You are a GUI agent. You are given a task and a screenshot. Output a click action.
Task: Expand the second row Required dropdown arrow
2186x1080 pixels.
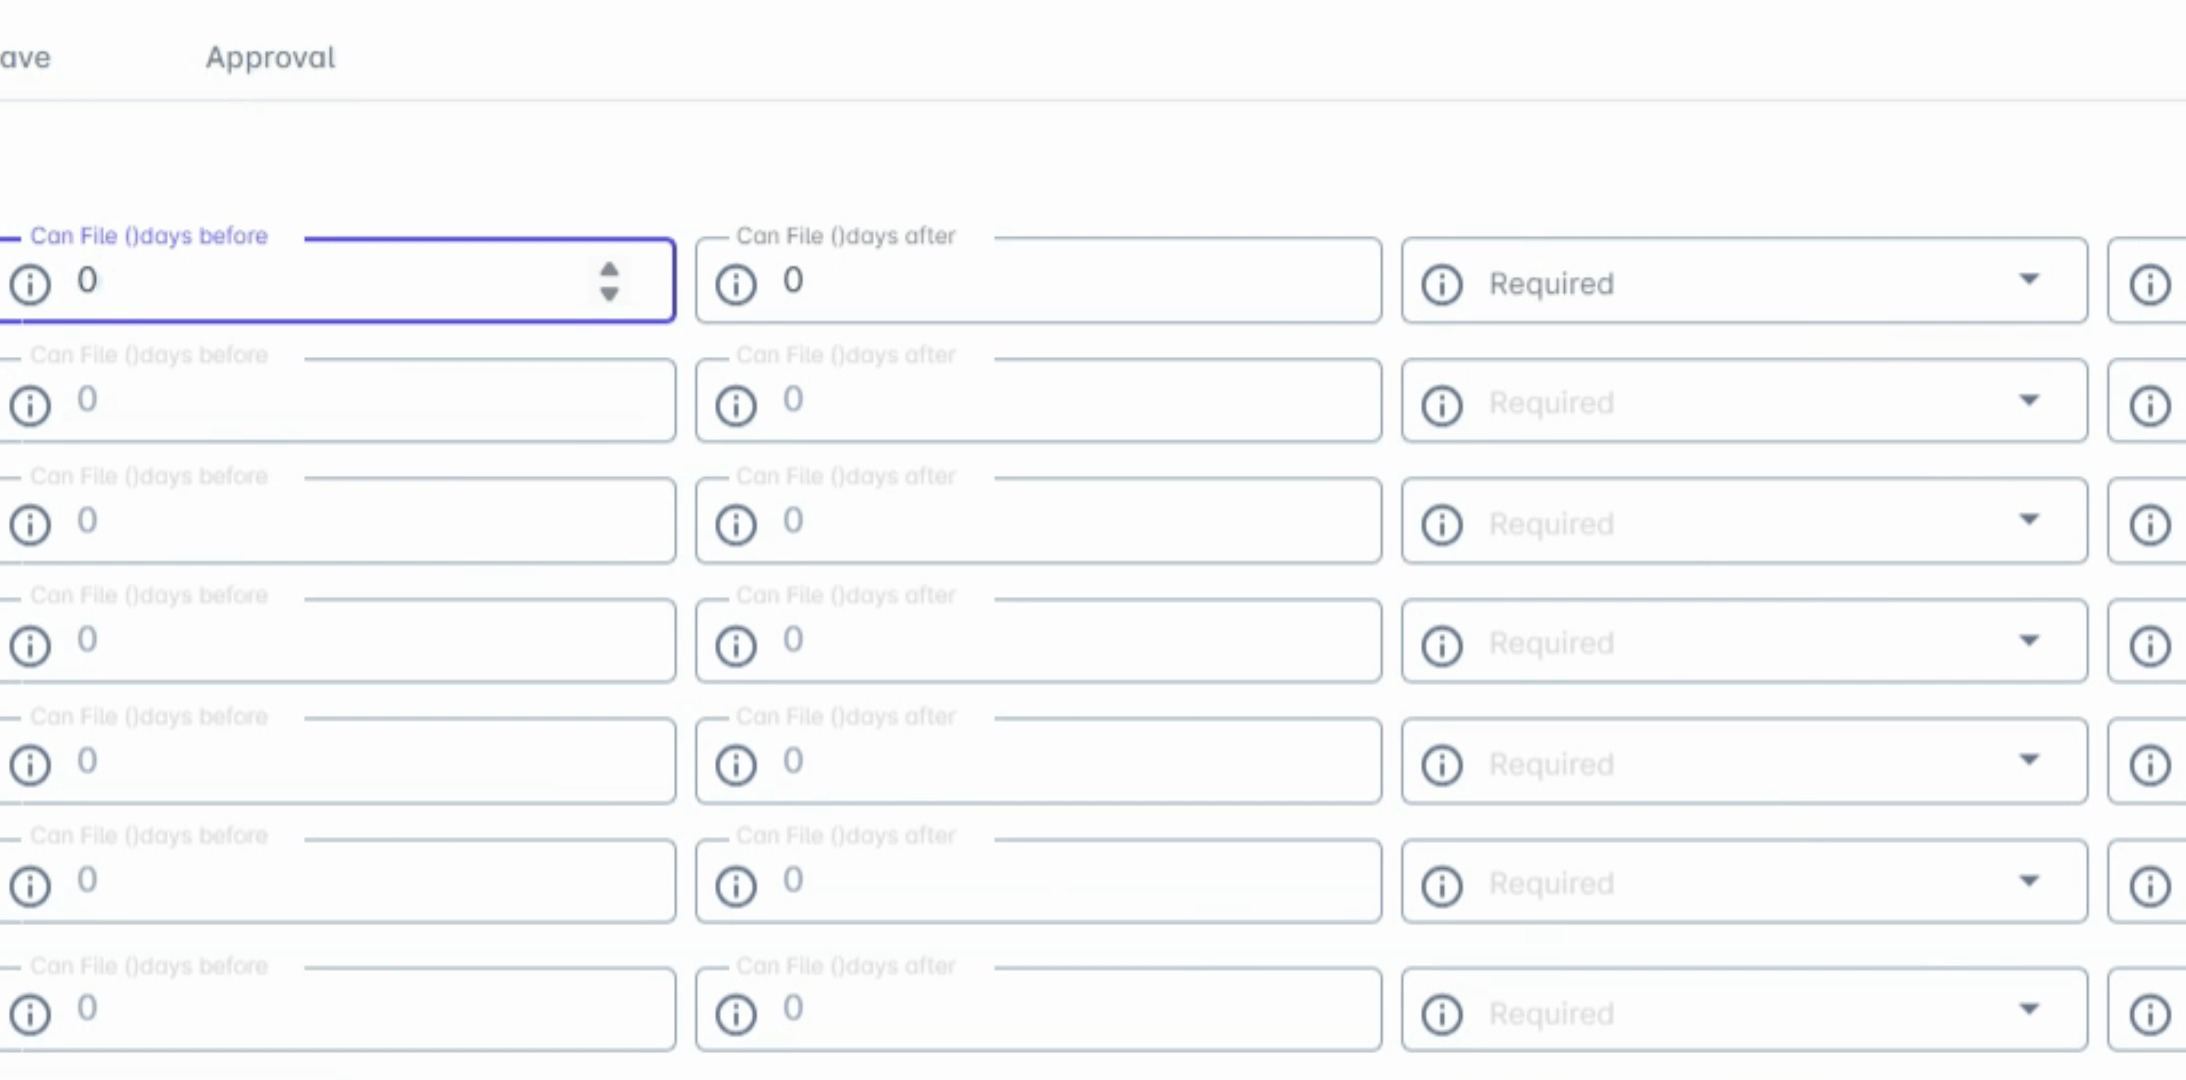tap(2029, 401)
